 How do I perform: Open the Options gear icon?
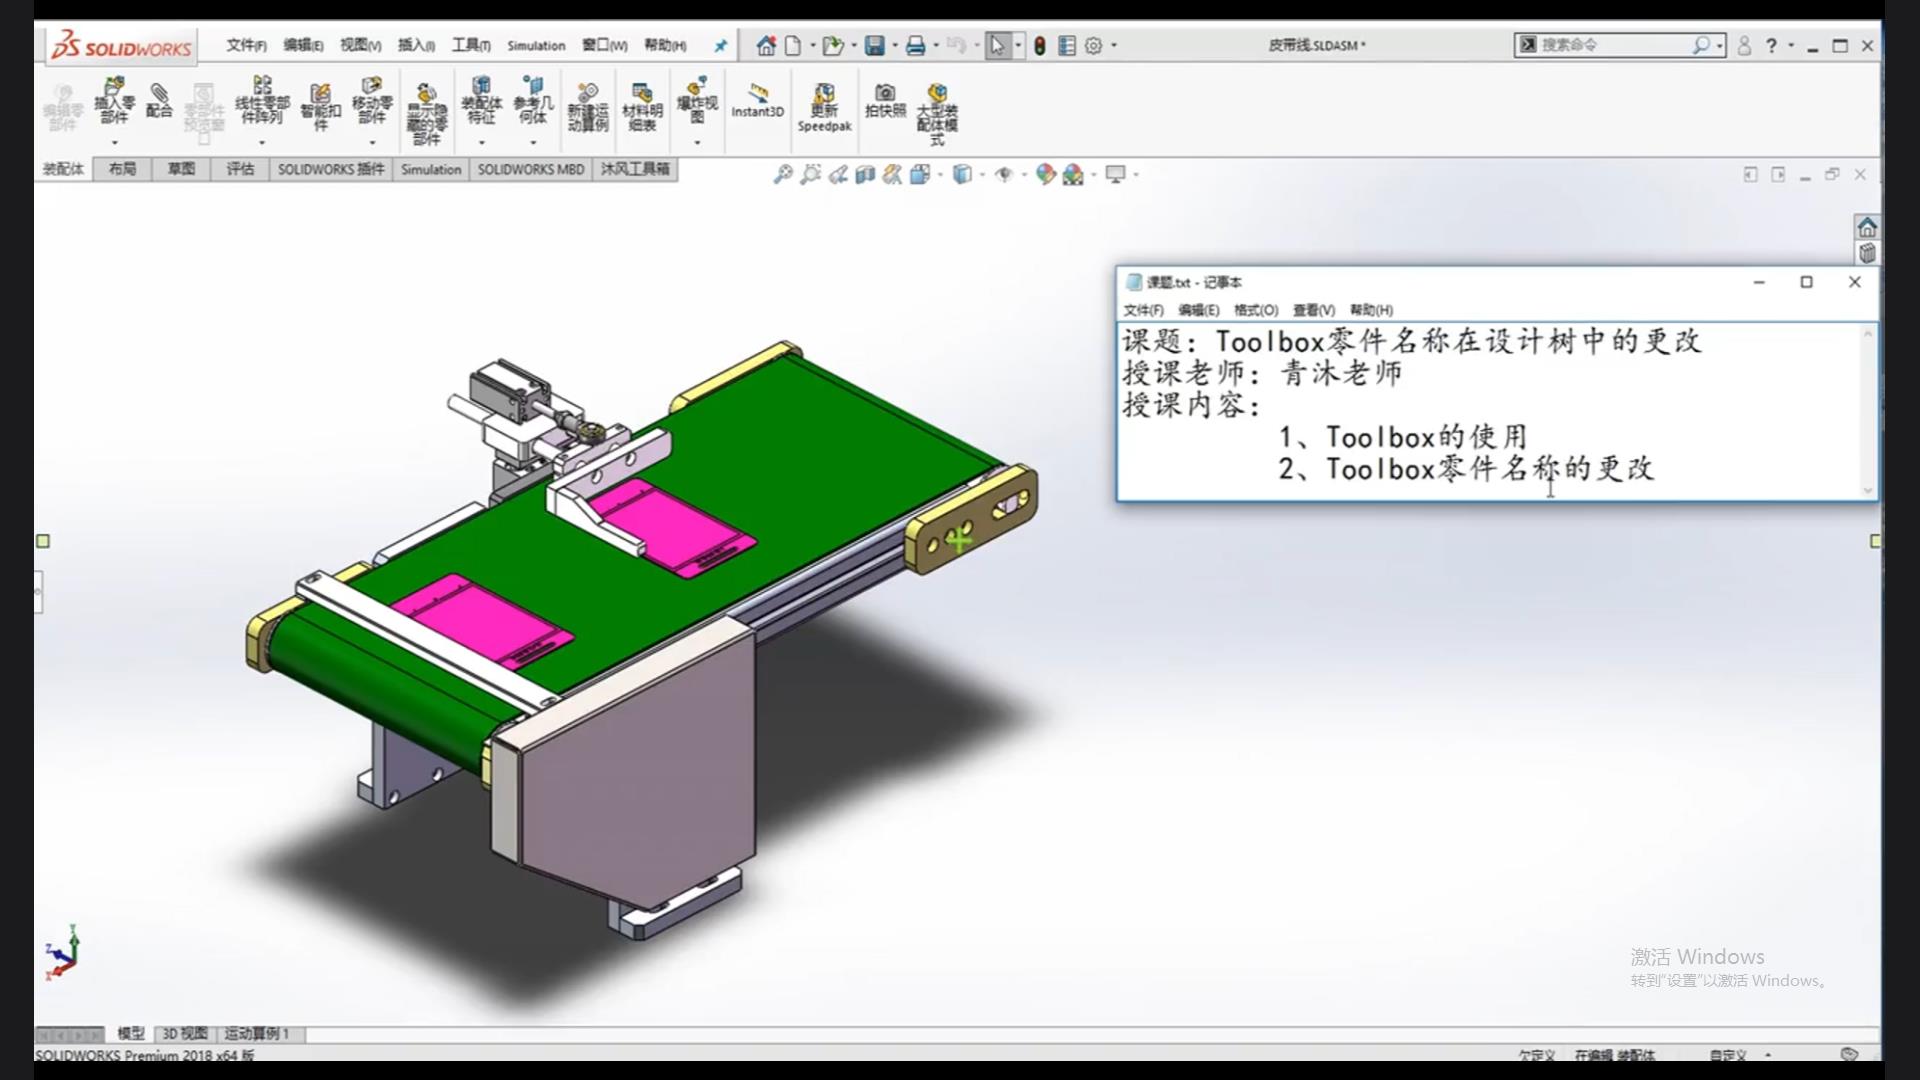(1094, 46)
